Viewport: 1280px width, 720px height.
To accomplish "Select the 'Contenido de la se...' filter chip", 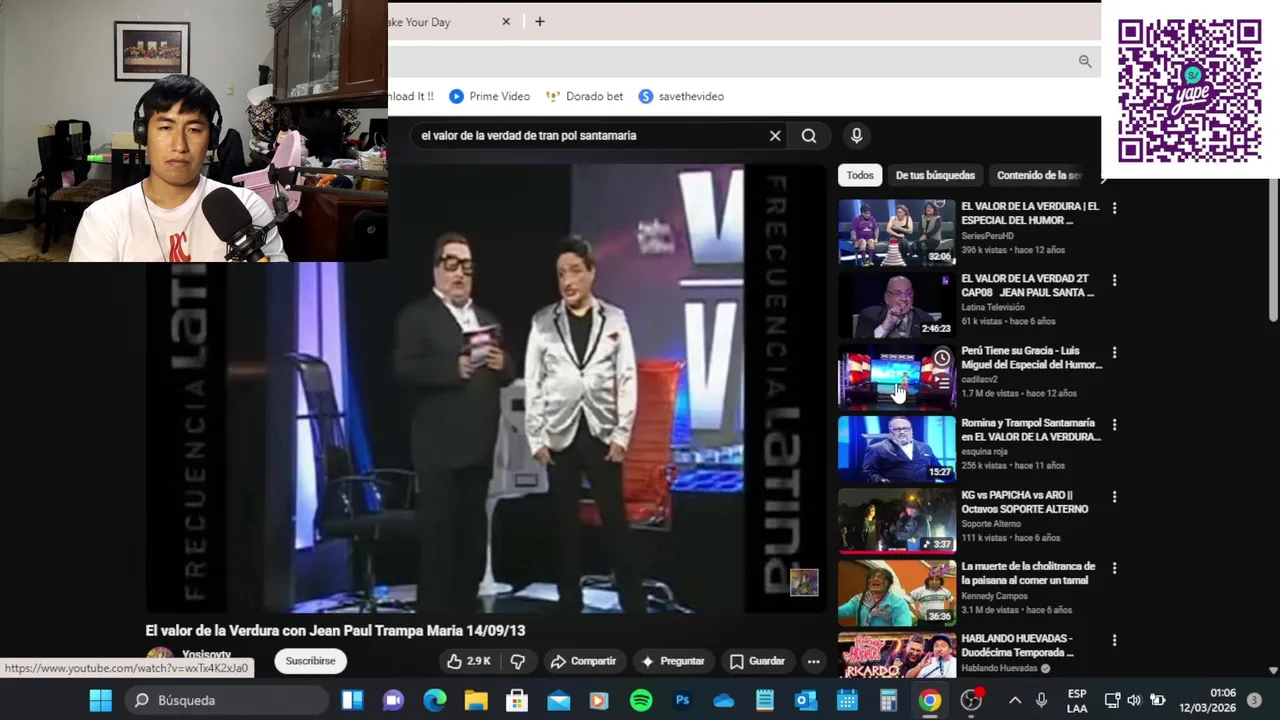I will pos(1039,175).
